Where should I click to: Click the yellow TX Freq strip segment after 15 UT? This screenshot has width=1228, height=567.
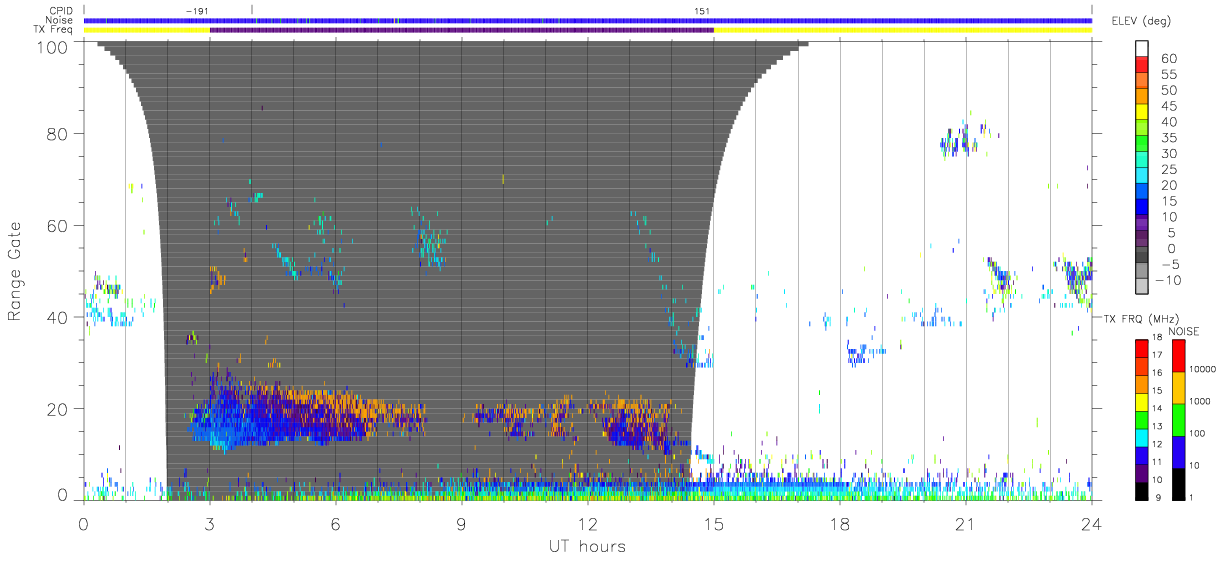click(902, 30)
